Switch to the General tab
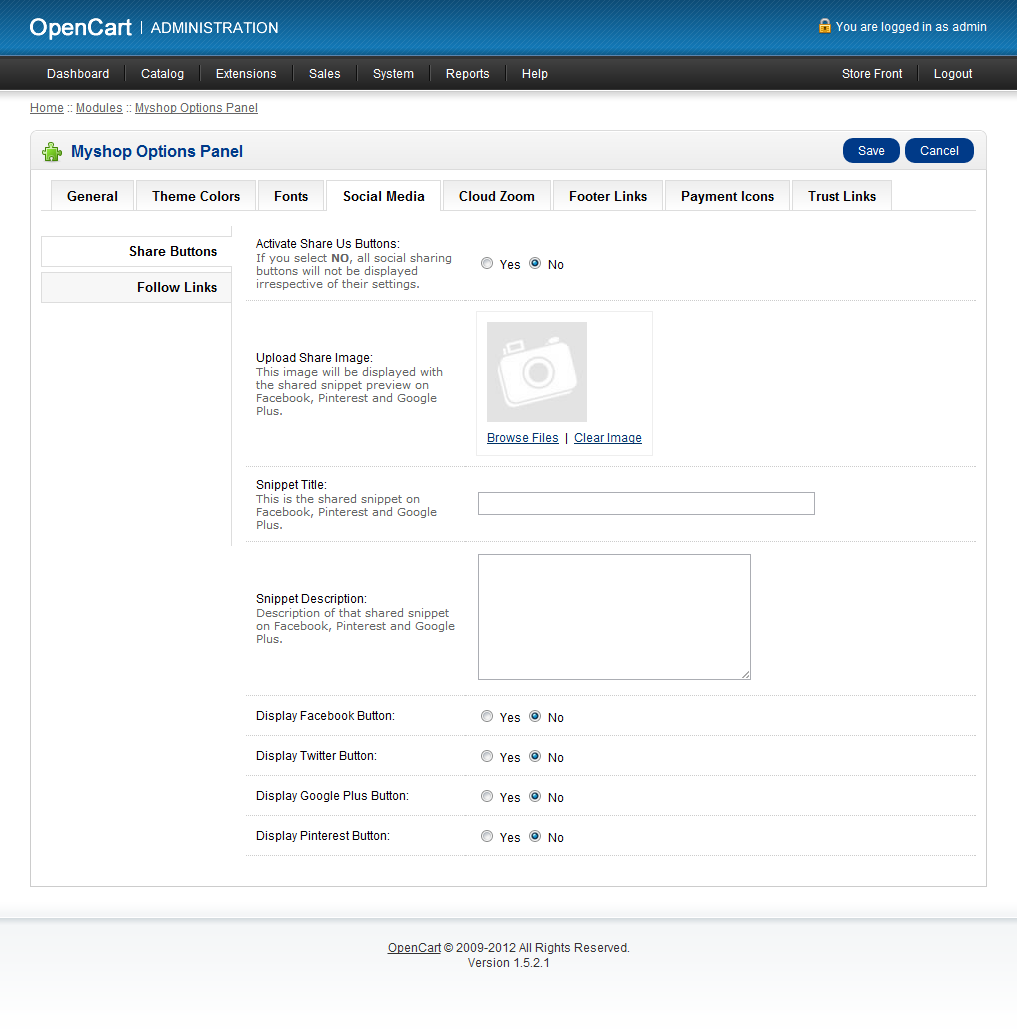Viewport: 1017px width, 1030px height. tap(92, 196)
